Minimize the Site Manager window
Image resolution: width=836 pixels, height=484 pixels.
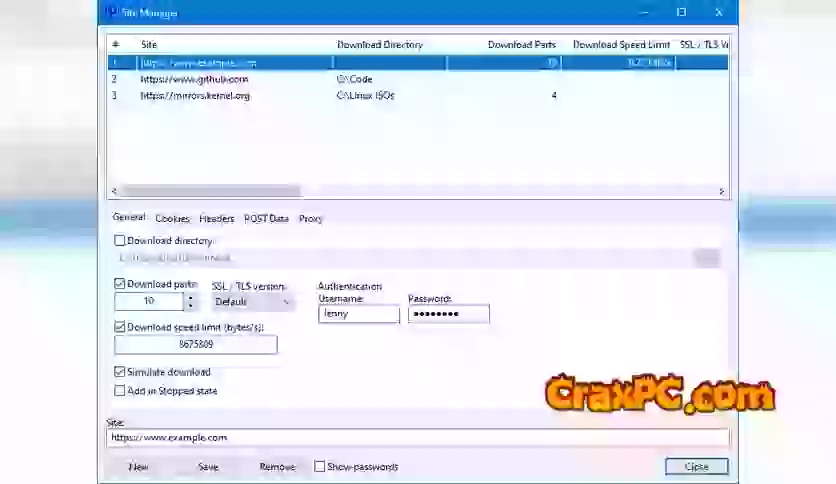coord(644,12)
